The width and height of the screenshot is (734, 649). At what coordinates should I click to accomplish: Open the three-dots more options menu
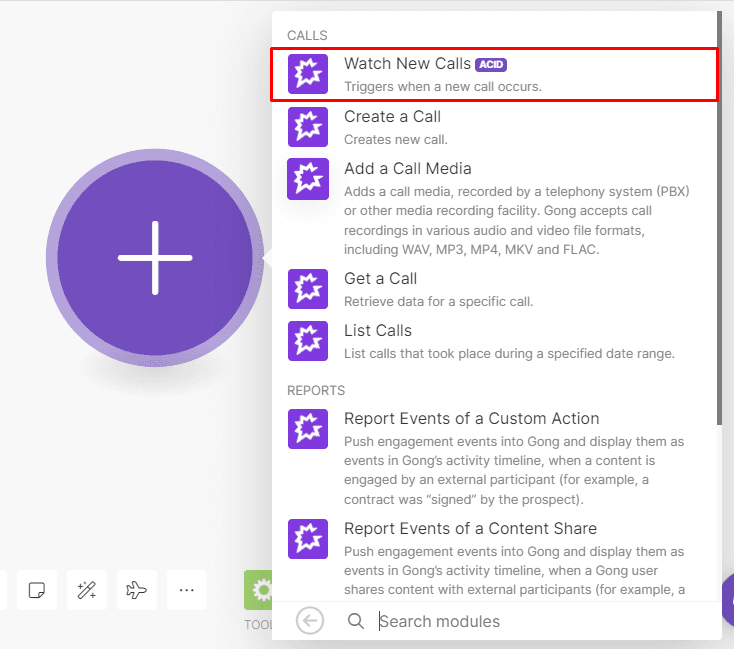click(186, 591)
